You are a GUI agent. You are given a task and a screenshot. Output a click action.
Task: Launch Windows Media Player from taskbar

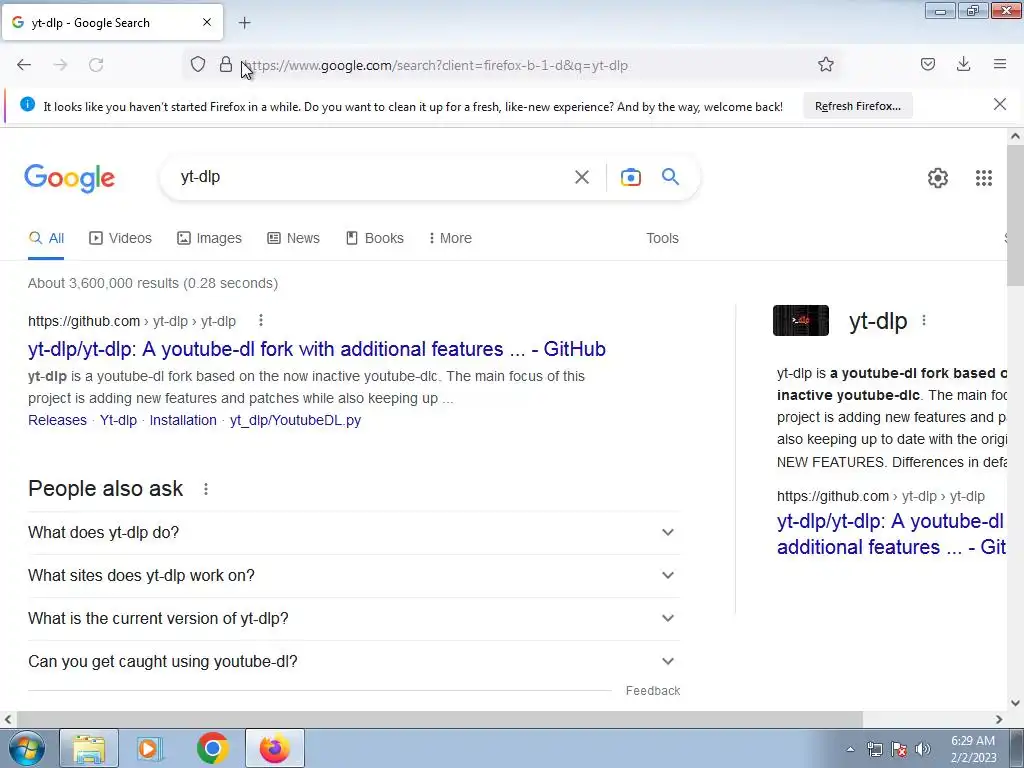pyautogui.click(x=150, y=748)
